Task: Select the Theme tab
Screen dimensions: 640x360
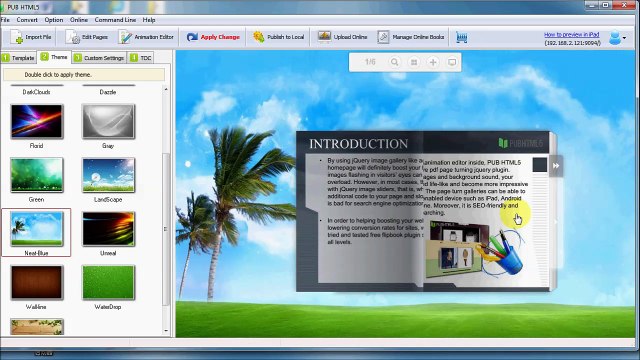Action: (x=54, y=57)
